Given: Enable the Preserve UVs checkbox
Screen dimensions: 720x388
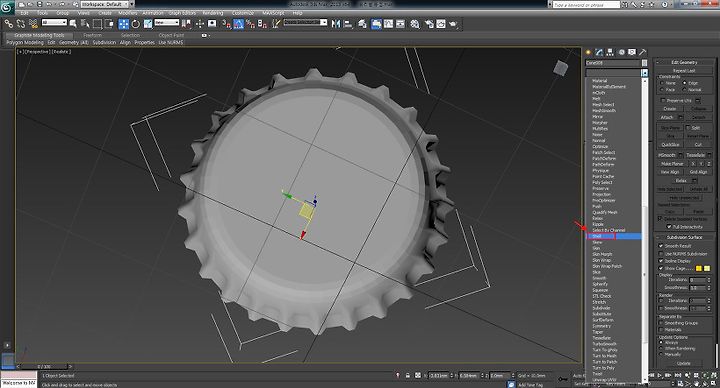Looking at the screenshot, I should point(663,100).
